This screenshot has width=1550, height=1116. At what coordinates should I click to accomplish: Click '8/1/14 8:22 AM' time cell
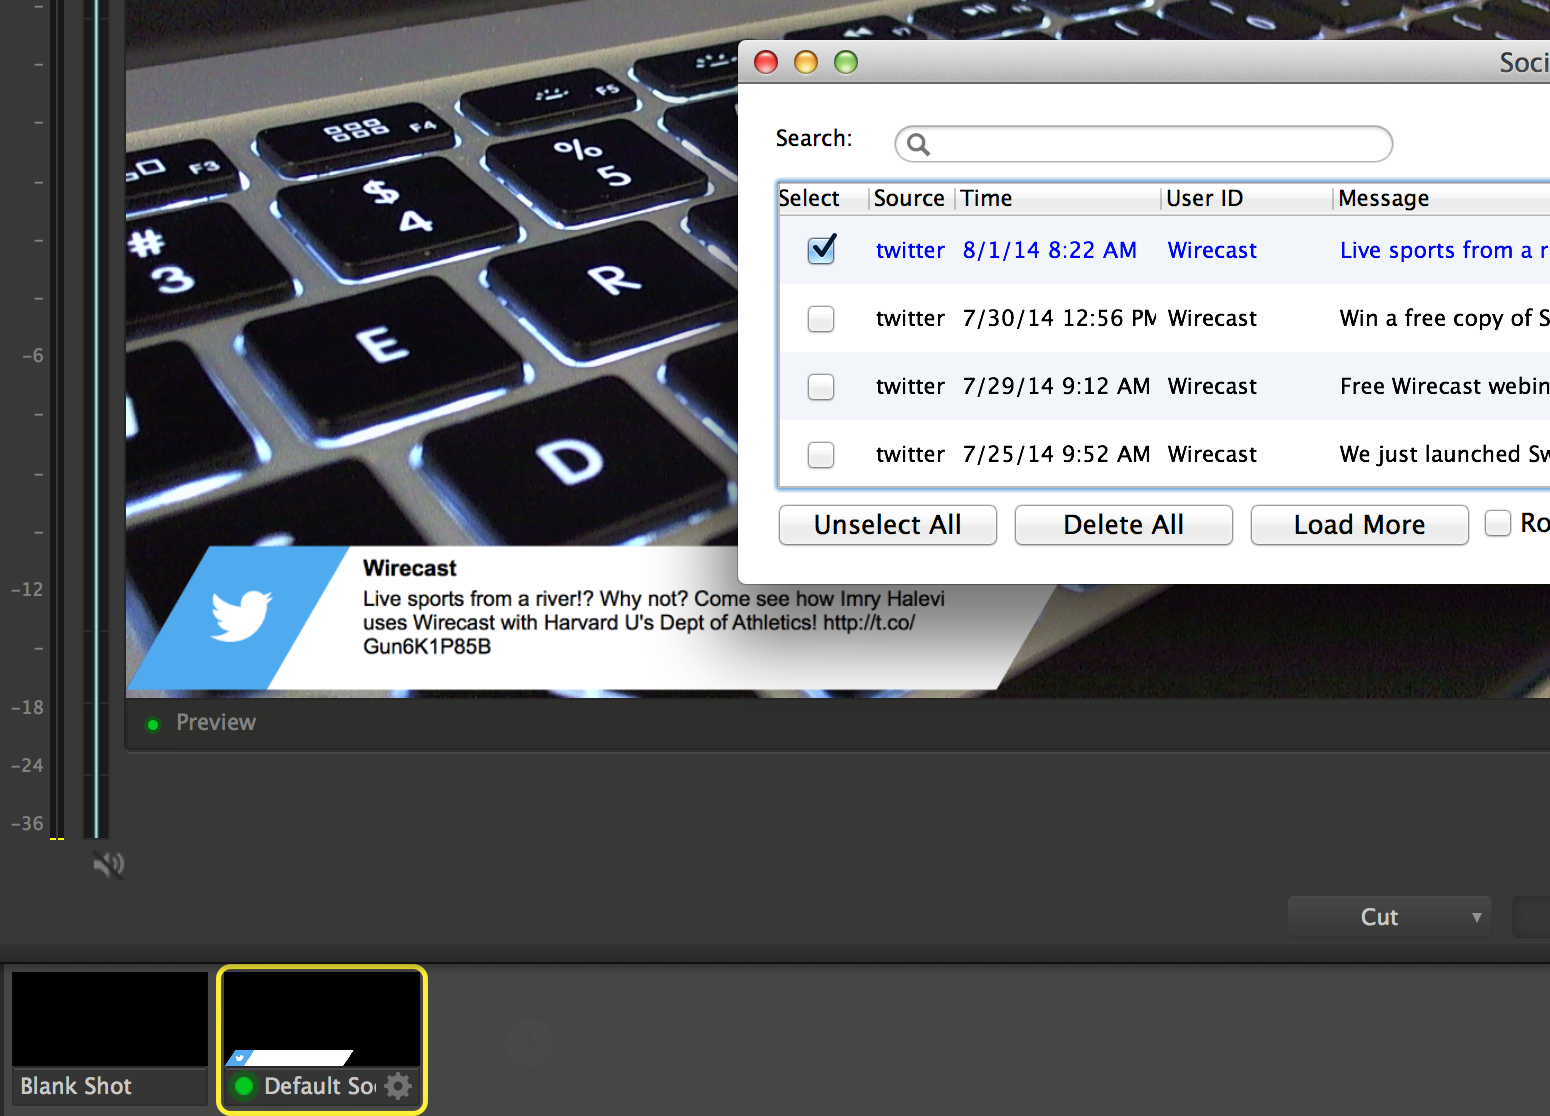coord(1049,250)
